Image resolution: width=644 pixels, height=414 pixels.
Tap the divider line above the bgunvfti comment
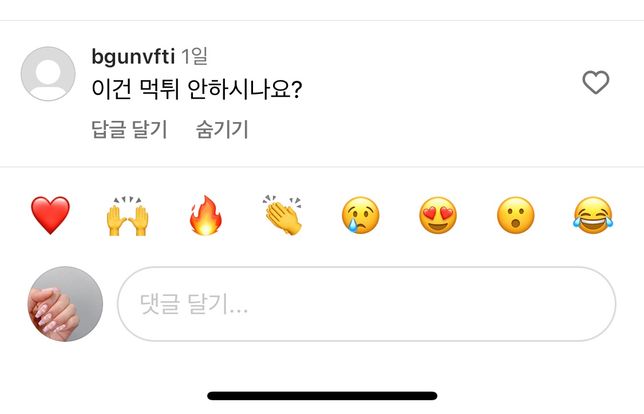tap(322, 20)
